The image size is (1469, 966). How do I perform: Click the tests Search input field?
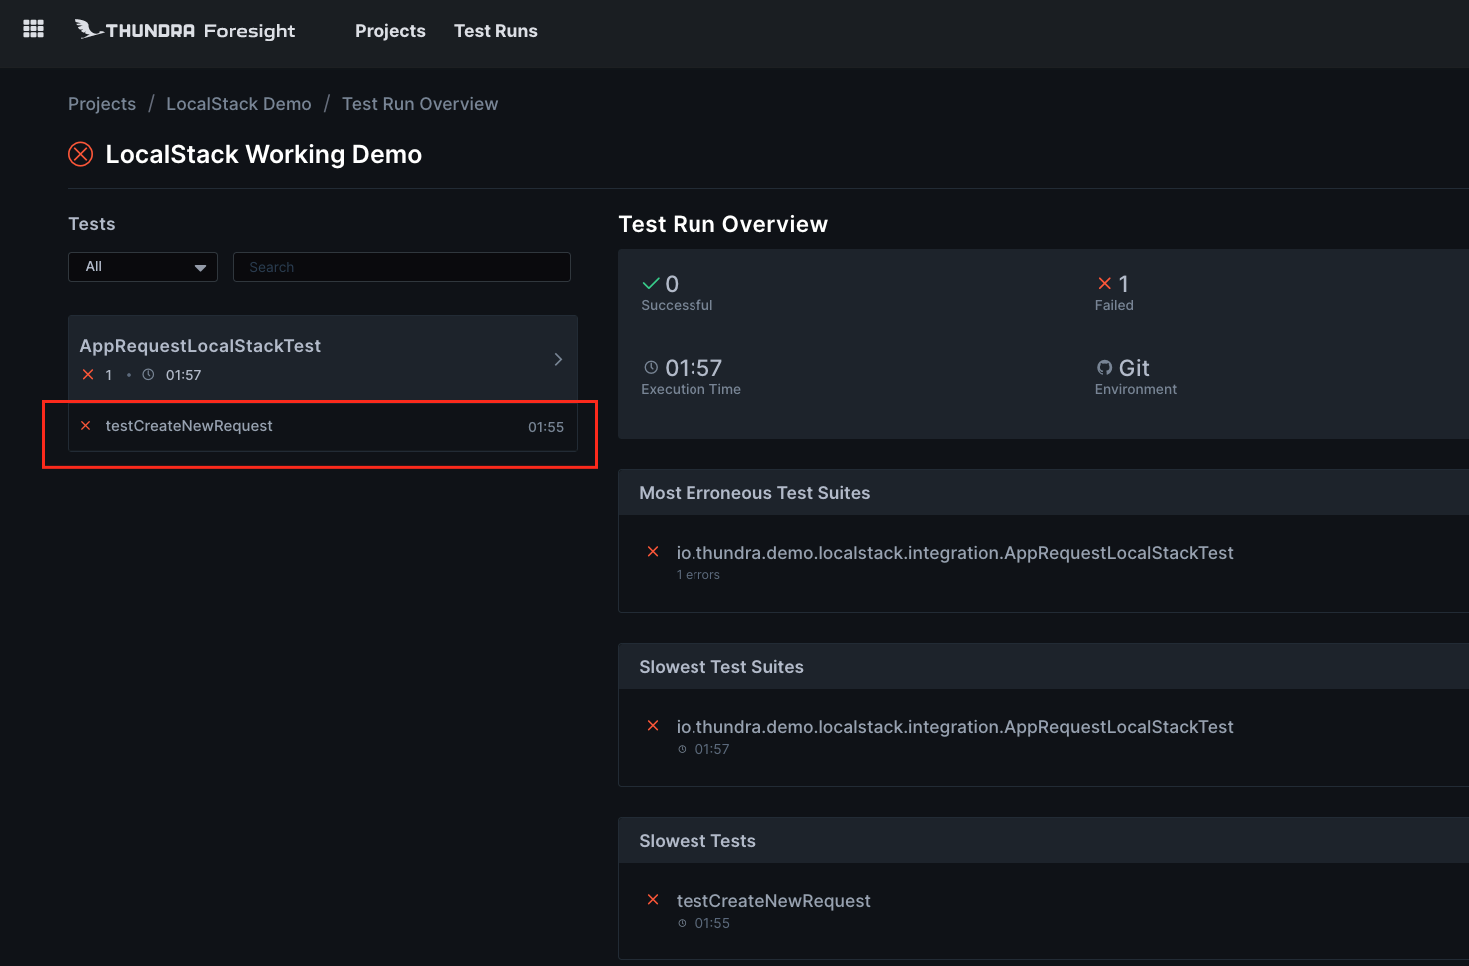pos(401,267)
